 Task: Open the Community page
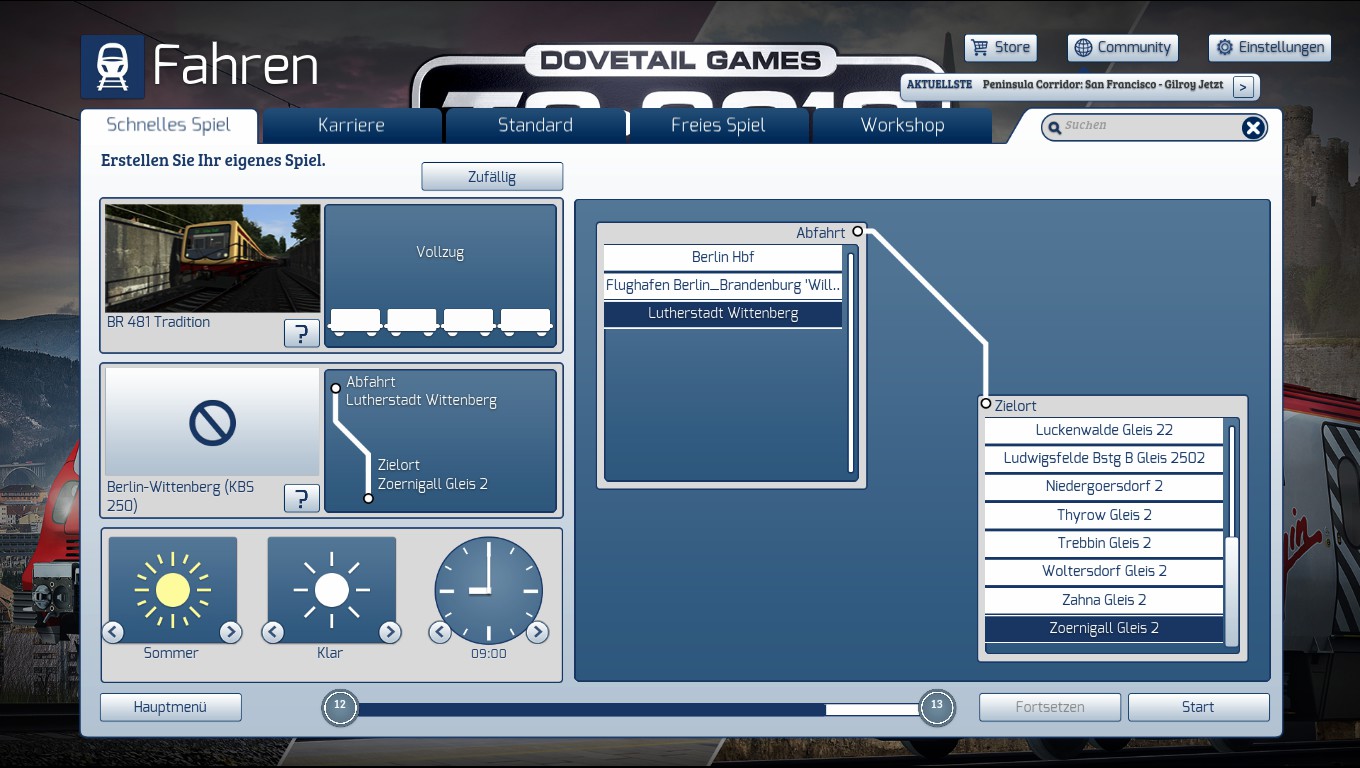pyautogui.click(x=1123, y=47)
